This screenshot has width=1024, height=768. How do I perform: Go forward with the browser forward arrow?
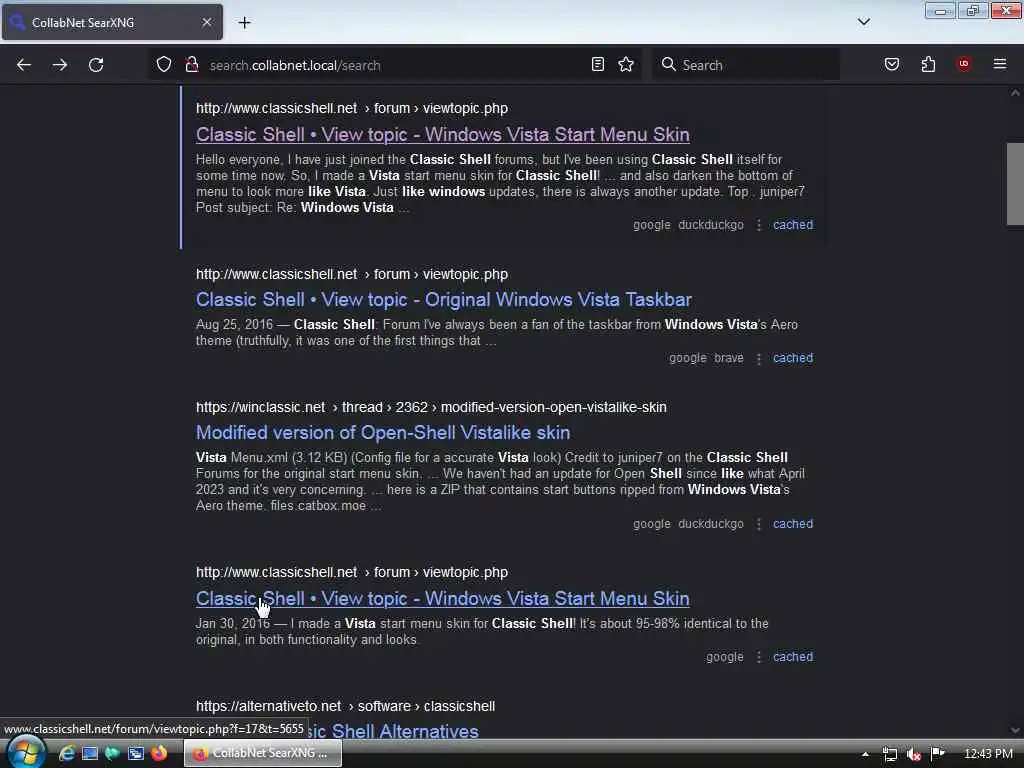tap(59, 65)
